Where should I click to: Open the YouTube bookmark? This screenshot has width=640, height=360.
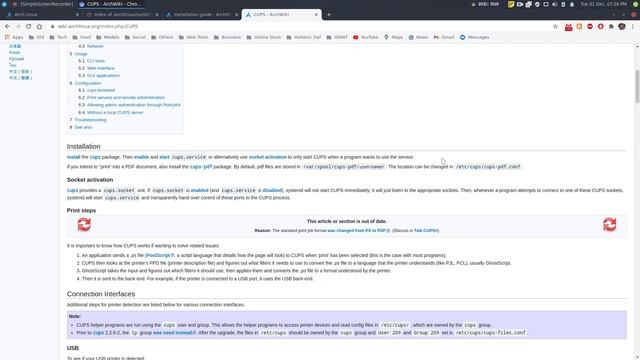(x=365, y=37)
